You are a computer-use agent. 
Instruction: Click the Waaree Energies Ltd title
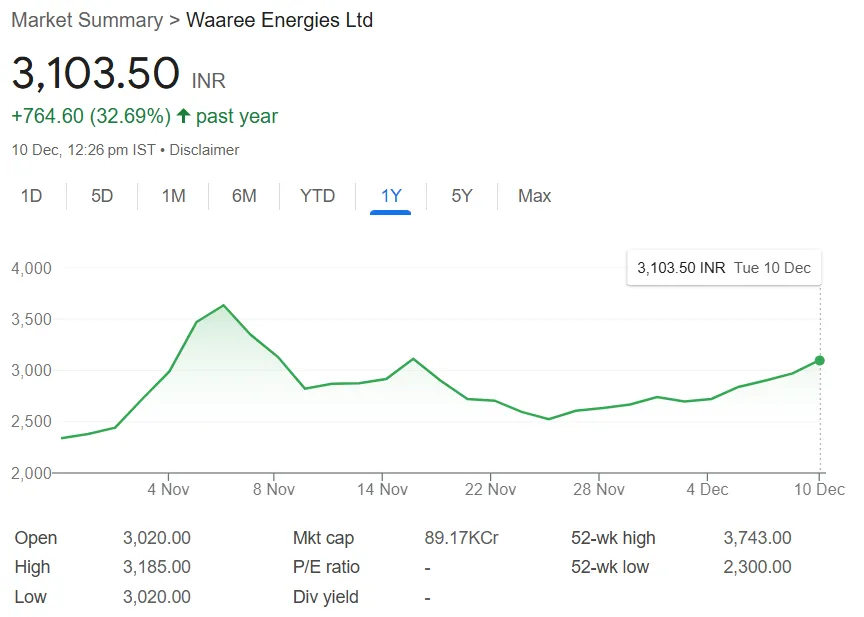click(x=279, y=20)
